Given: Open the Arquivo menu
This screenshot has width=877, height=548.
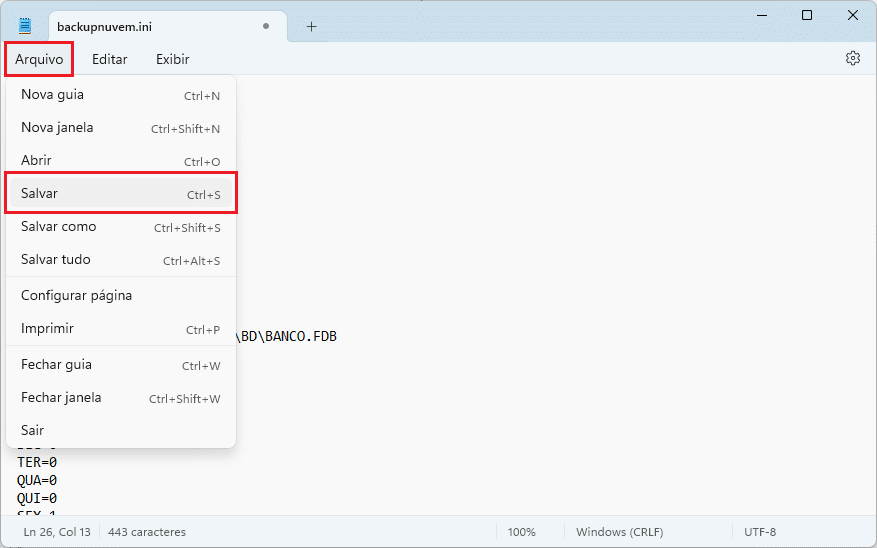Looking at the screenshot, I should [x=39, y=59].
